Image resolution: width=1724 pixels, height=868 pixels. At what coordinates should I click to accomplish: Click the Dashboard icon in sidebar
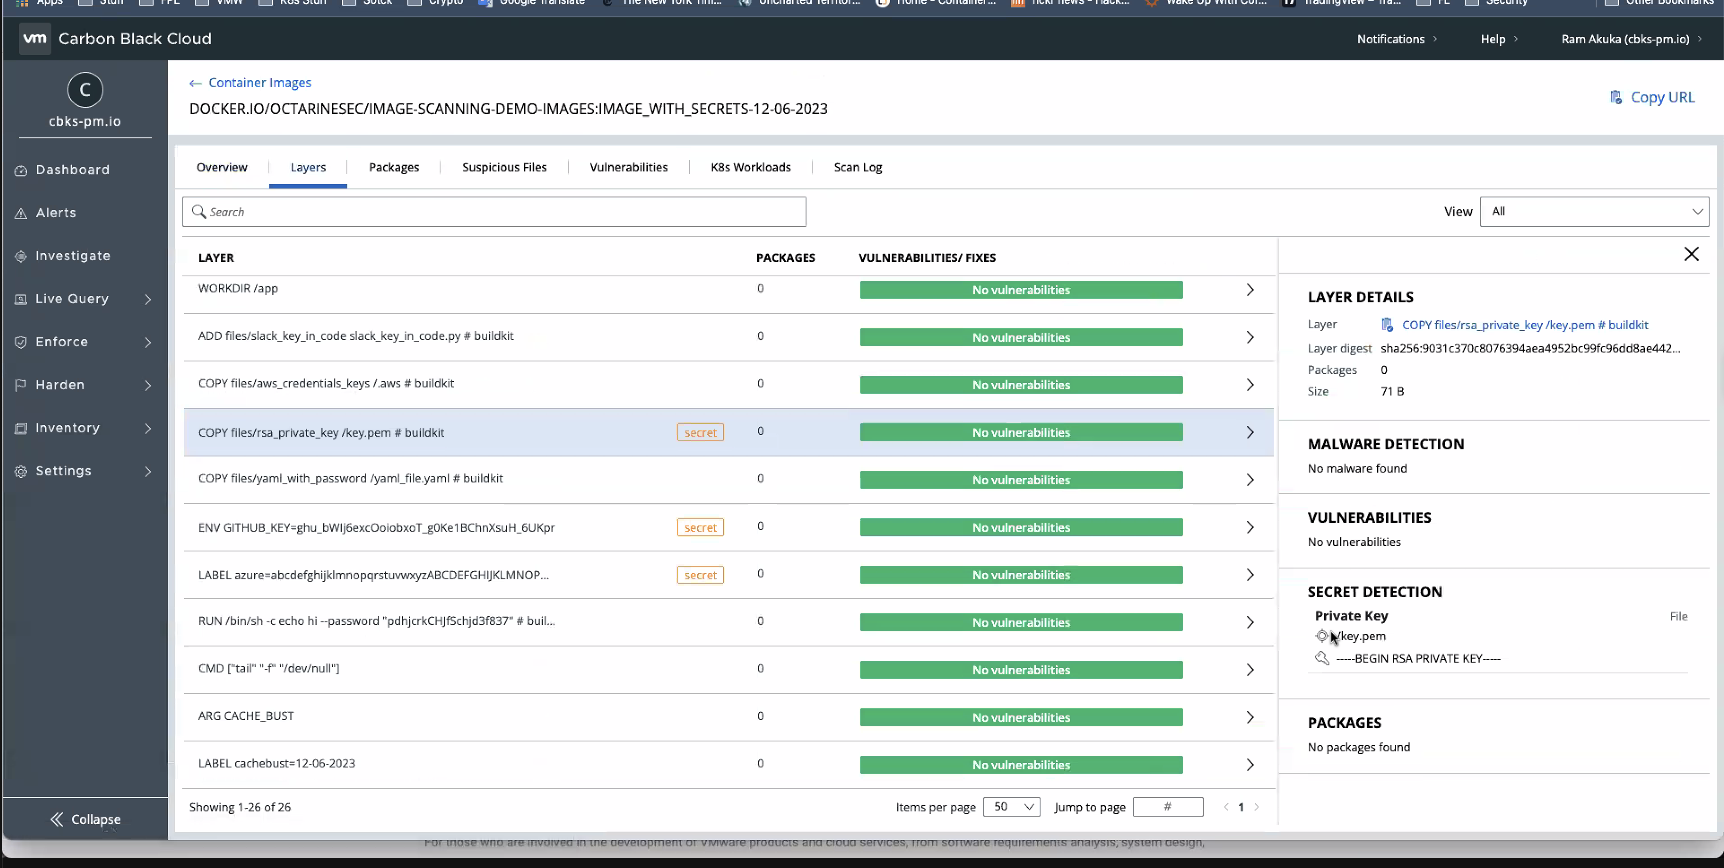pos(21,170)
